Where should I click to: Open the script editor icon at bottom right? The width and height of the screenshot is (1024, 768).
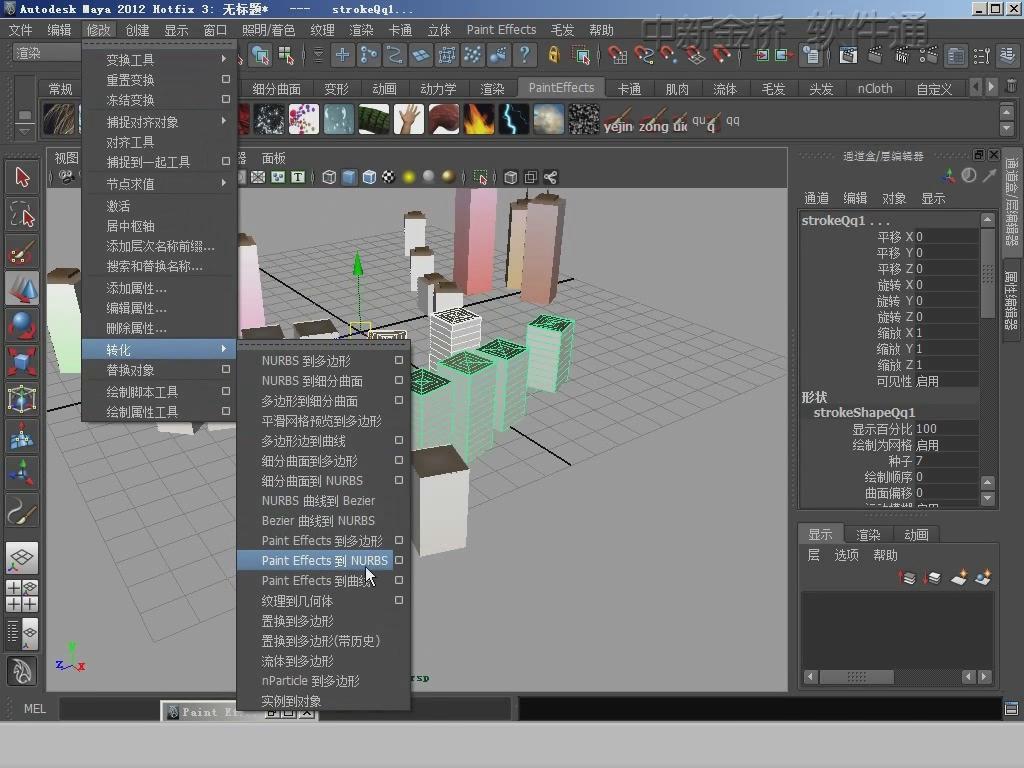[1011, 709]
